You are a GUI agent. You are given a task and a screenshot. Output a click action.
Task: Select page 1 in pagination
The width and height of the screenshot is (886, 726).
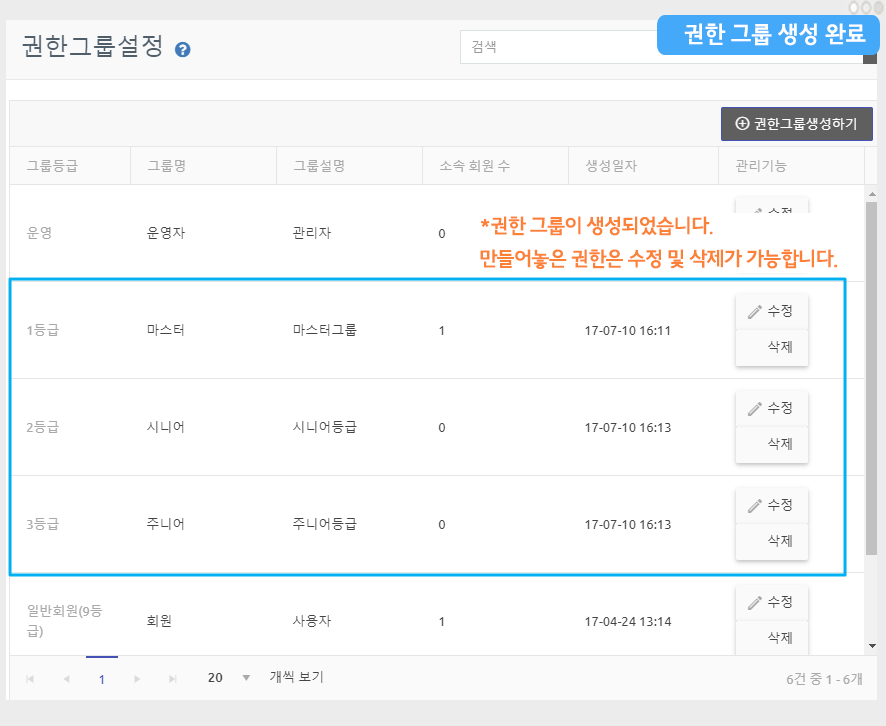point(101,679)
